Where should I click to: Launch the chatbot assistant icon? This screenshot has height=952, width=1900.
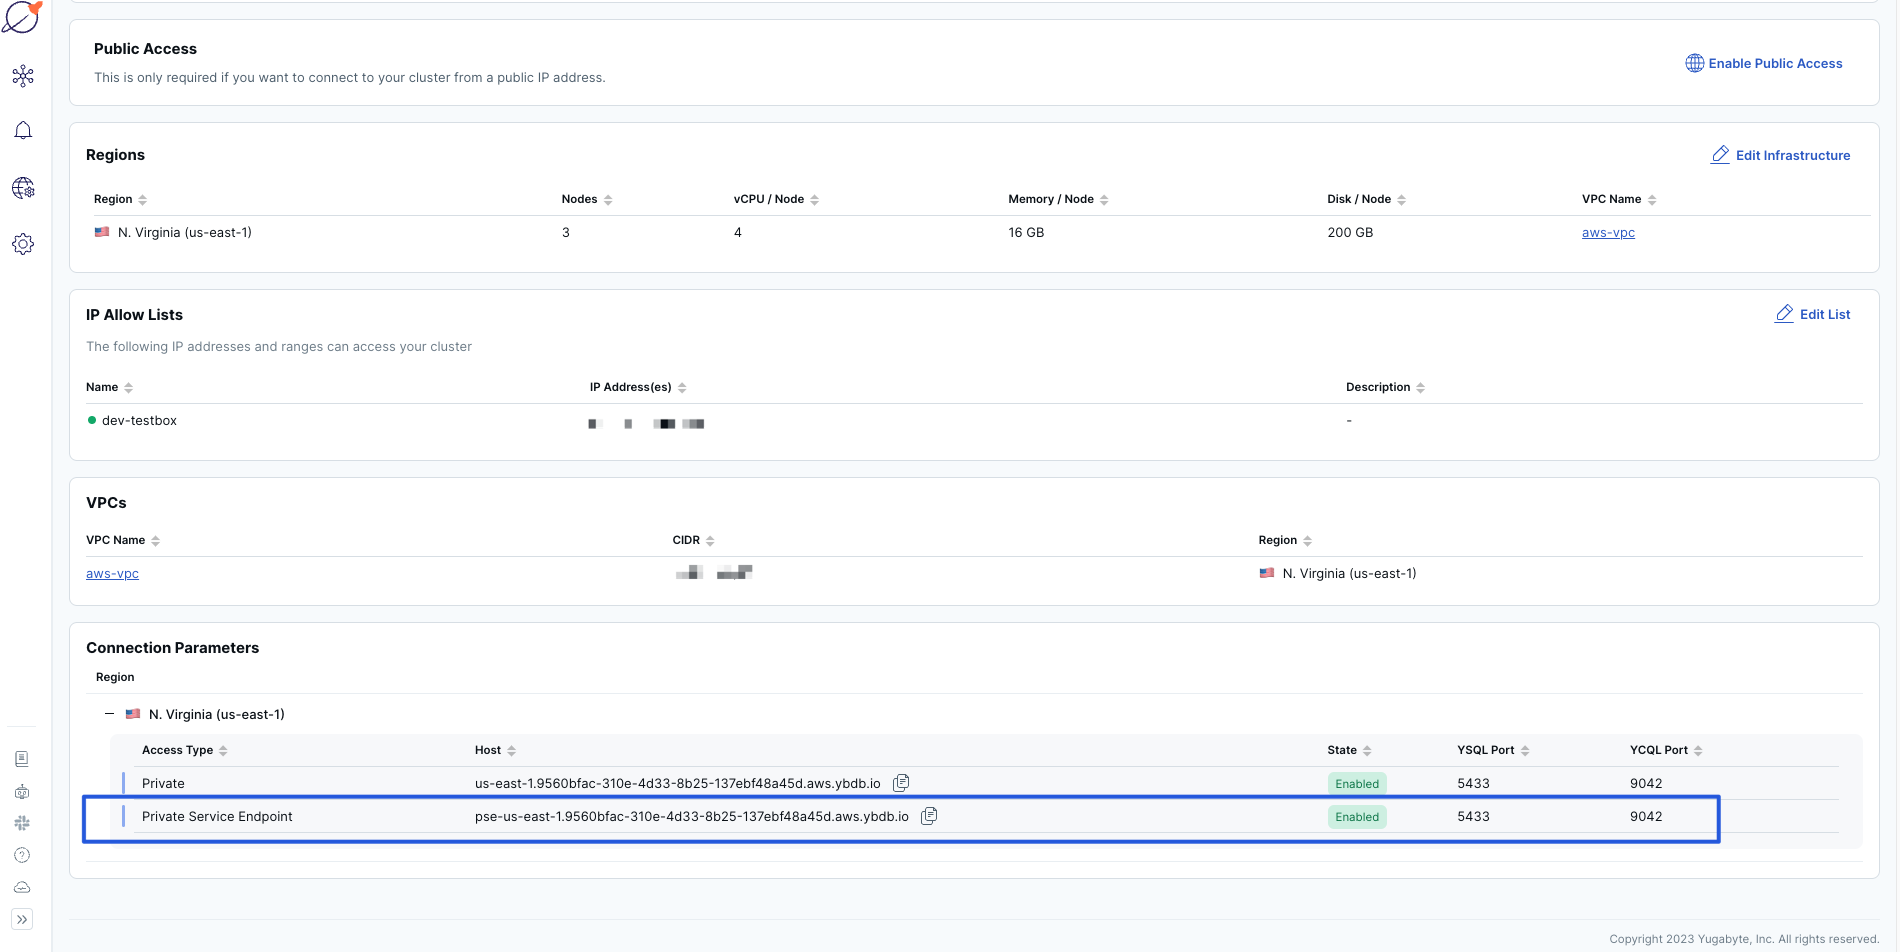[21, 791]
